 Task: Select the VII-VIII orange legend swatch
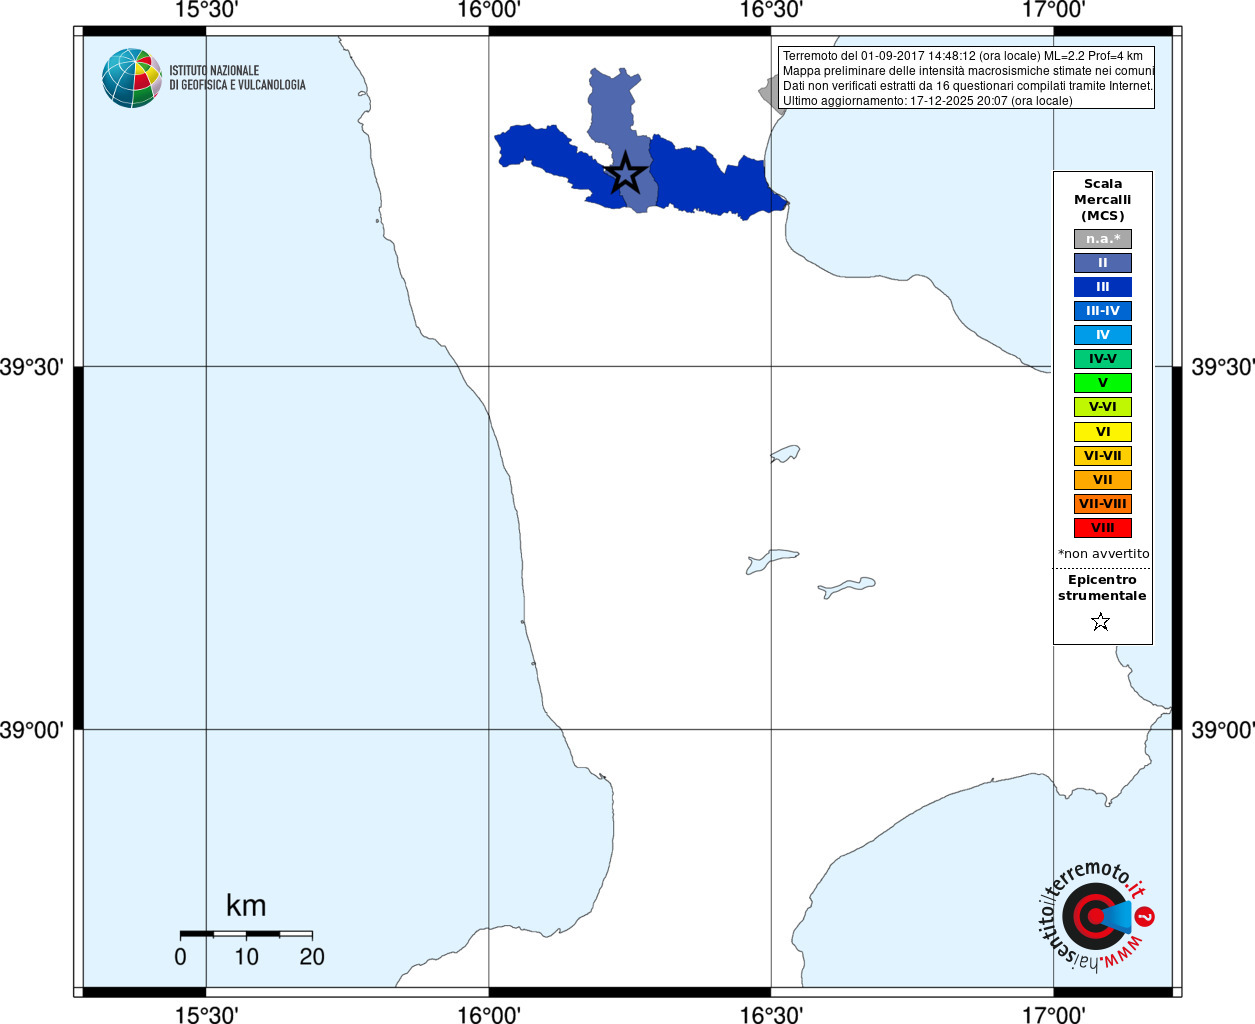click(x=1103, y=504)
